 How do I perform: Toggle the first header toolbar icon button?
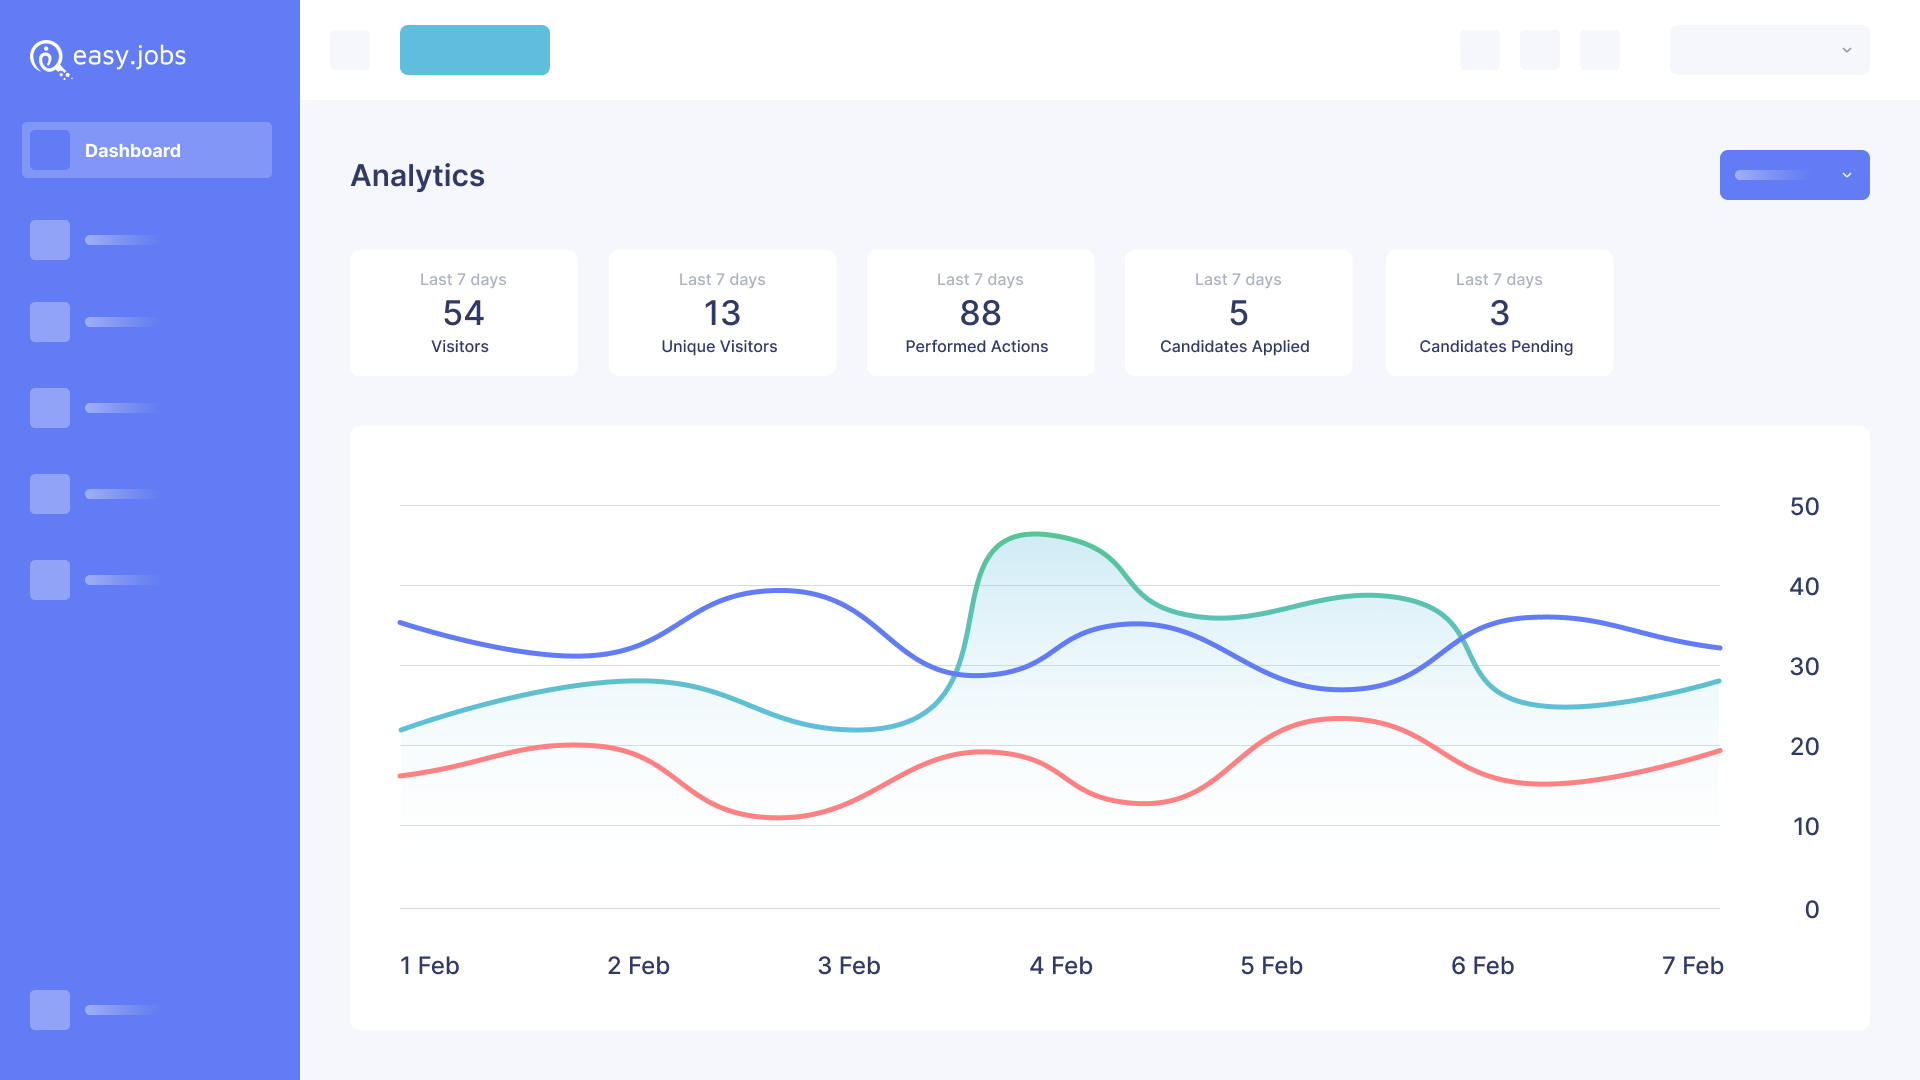(x=1480, y=50)
